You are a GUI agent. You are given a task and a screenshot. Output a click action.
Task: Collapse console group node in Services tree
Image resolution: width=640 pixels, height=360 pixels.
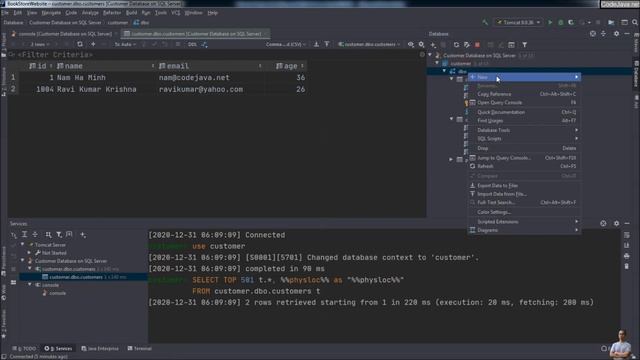point(30,284)
